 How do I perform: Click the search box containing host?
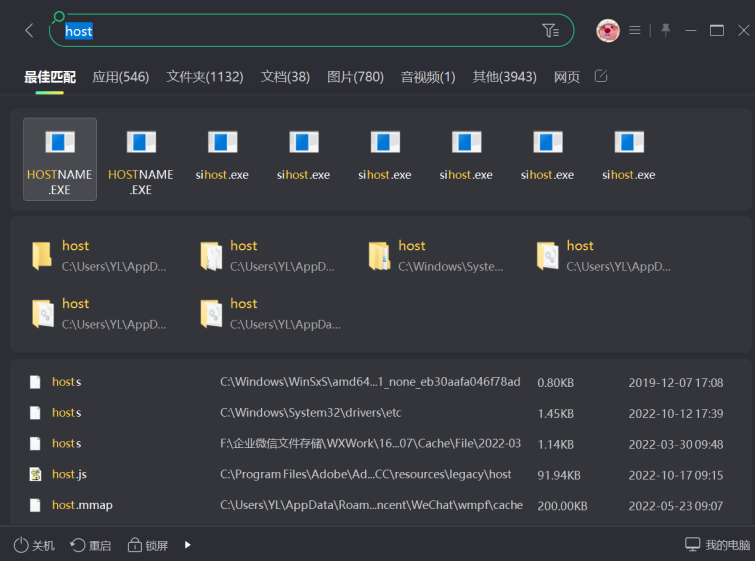312,31
